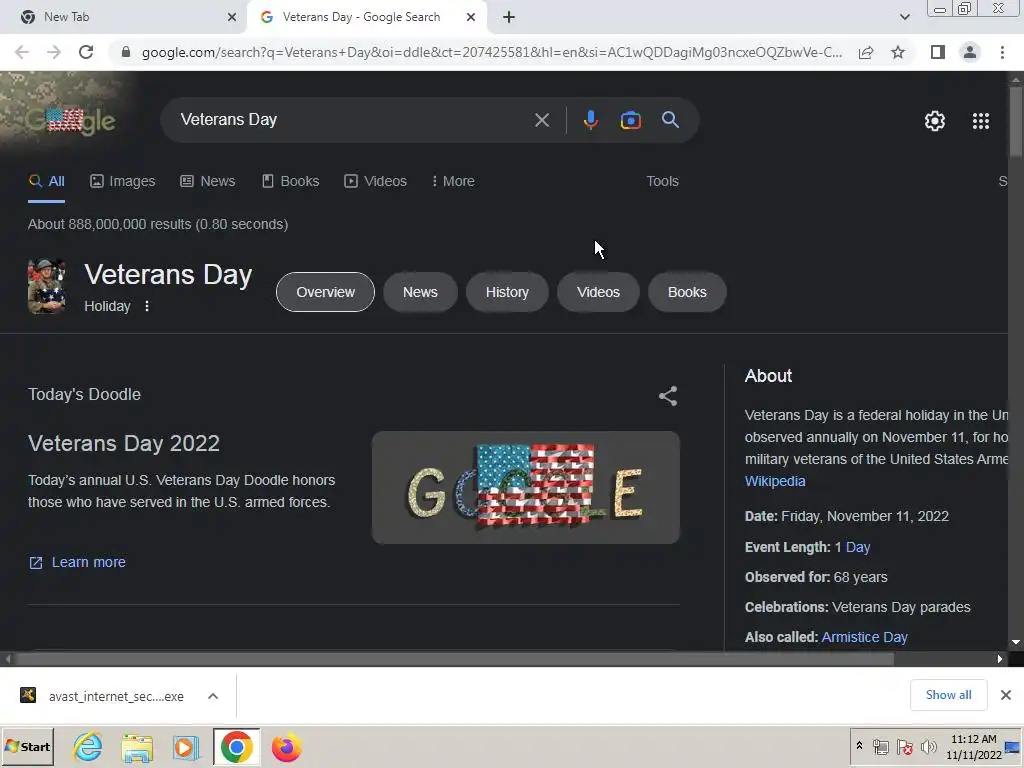Click the Chrome taskbar icon
The height and width of the screenshot is (768, 1024).
(x=236, y=747)
